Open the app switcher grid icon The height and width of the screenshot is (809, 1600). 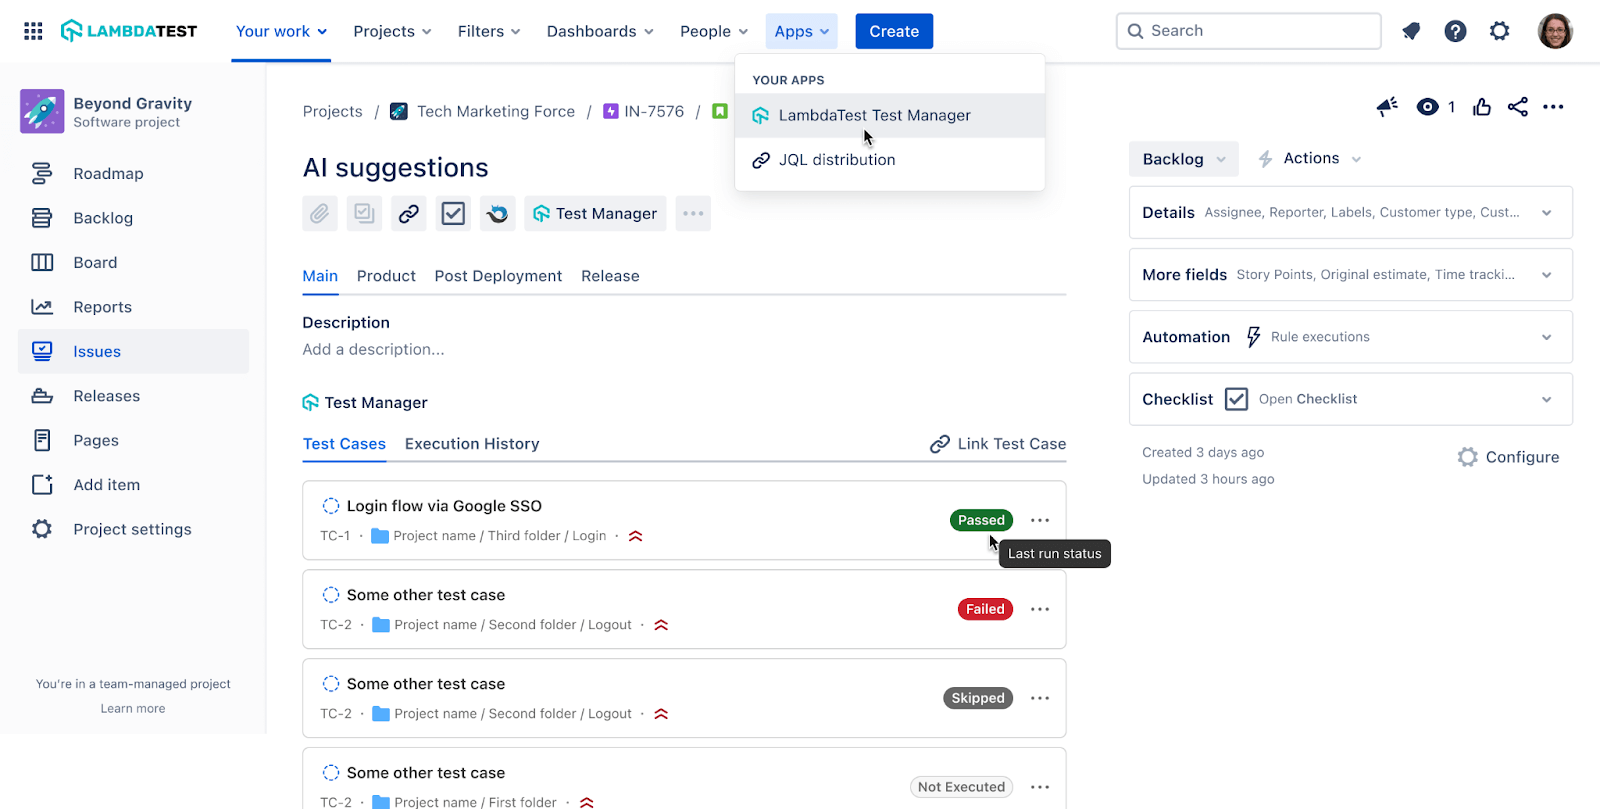(33, 31)
